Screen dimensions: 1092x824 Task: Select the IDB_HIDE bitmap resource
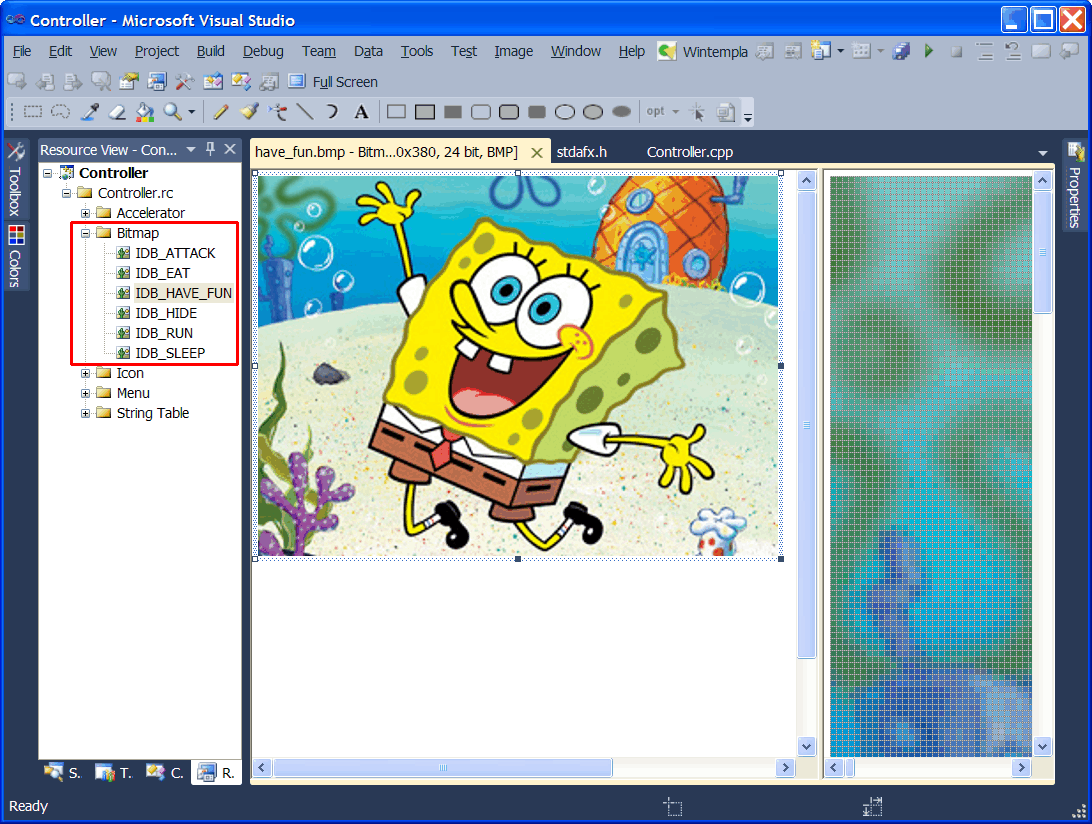tap(166, 313)
